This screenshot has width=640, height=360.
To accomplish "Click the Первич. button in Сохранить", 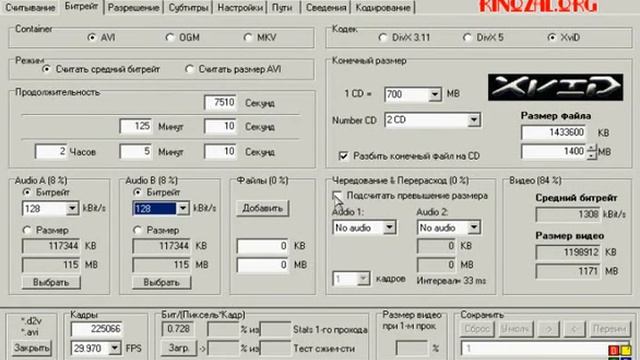I will (610, 329).
